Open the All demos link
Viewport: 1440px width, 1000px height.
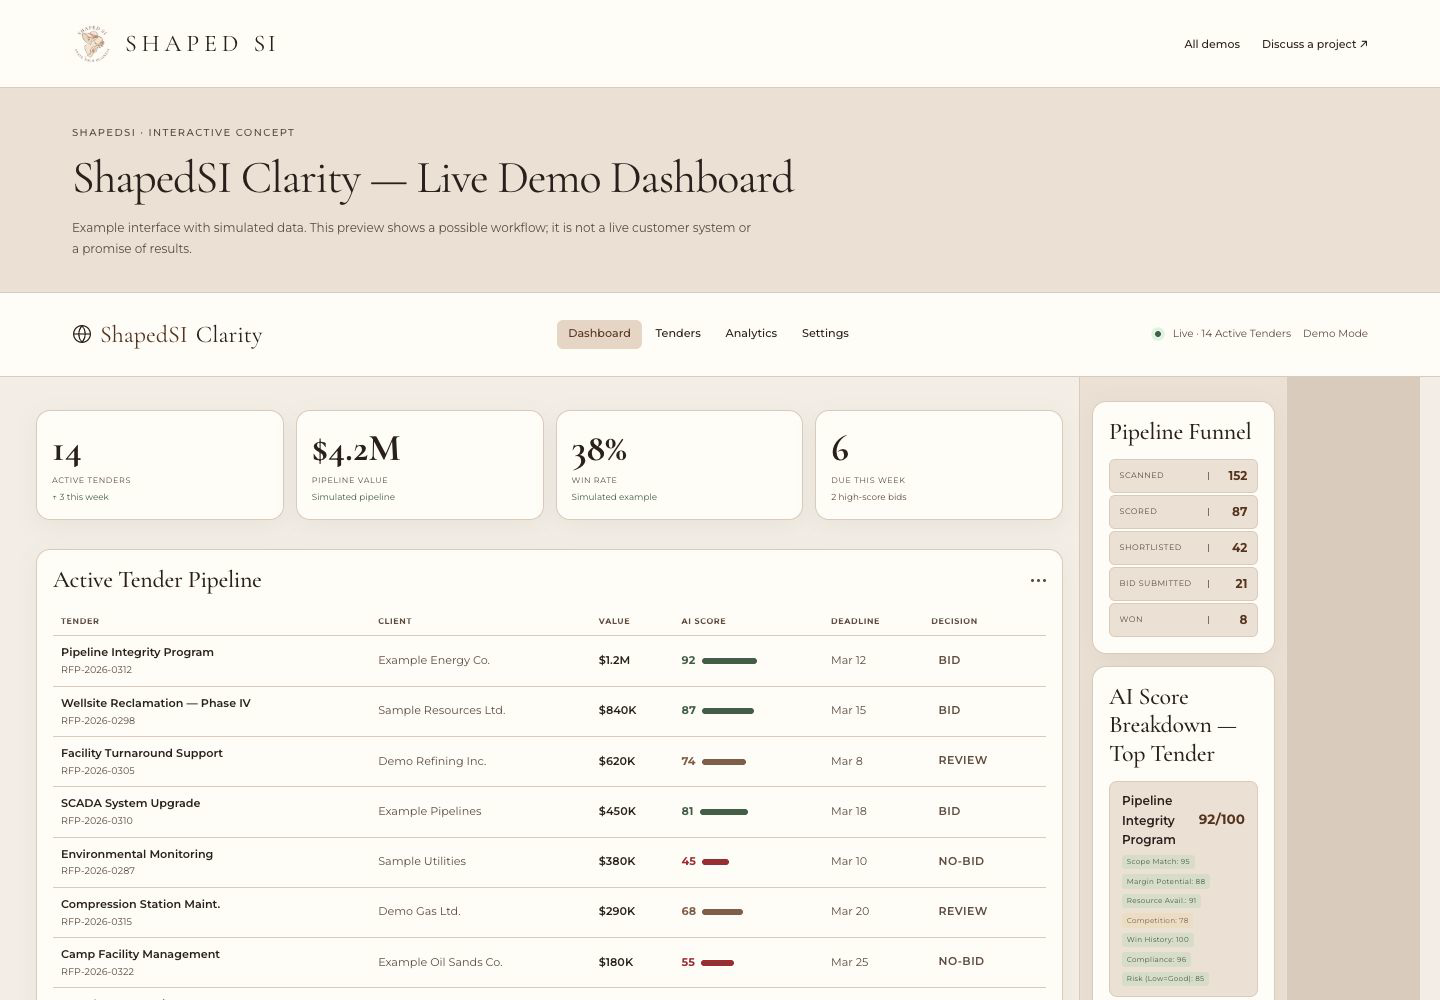tap(1212, 44)
